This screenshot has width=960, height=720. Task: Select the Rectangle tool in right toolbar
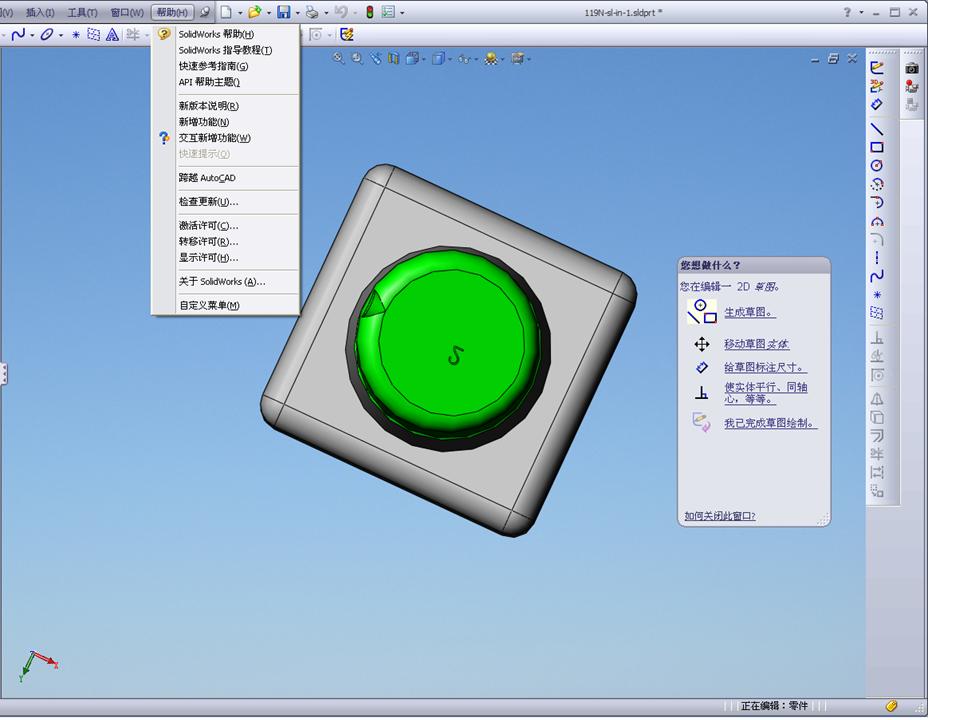[877, 147]
